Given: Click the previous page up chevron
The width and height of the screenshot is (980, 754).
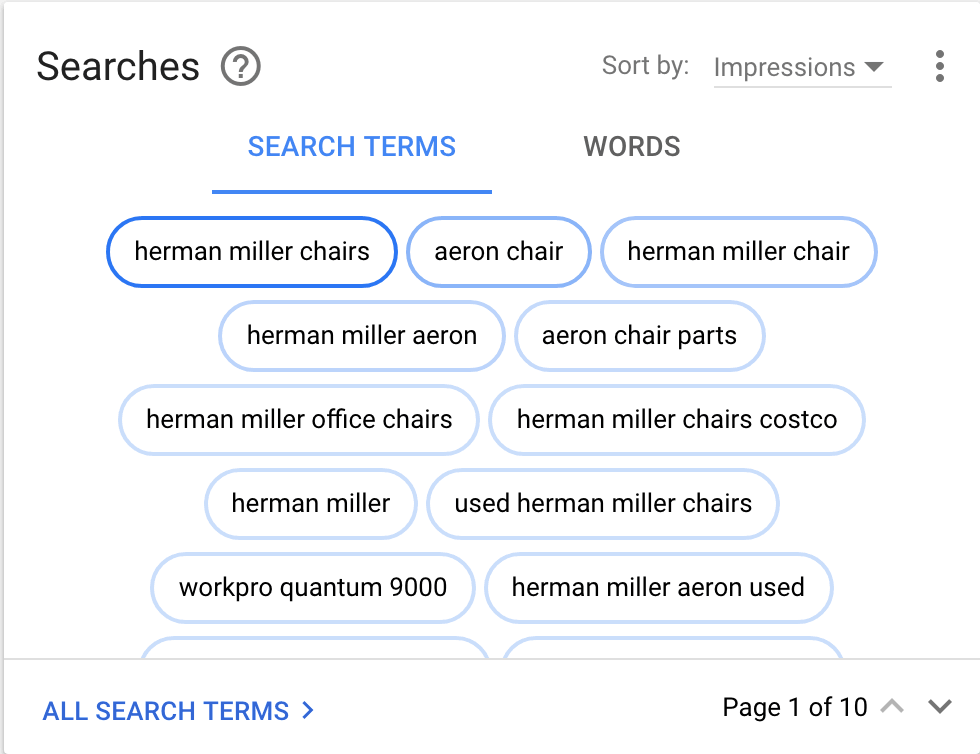Looking at the screenshot, I should [892, 704].
